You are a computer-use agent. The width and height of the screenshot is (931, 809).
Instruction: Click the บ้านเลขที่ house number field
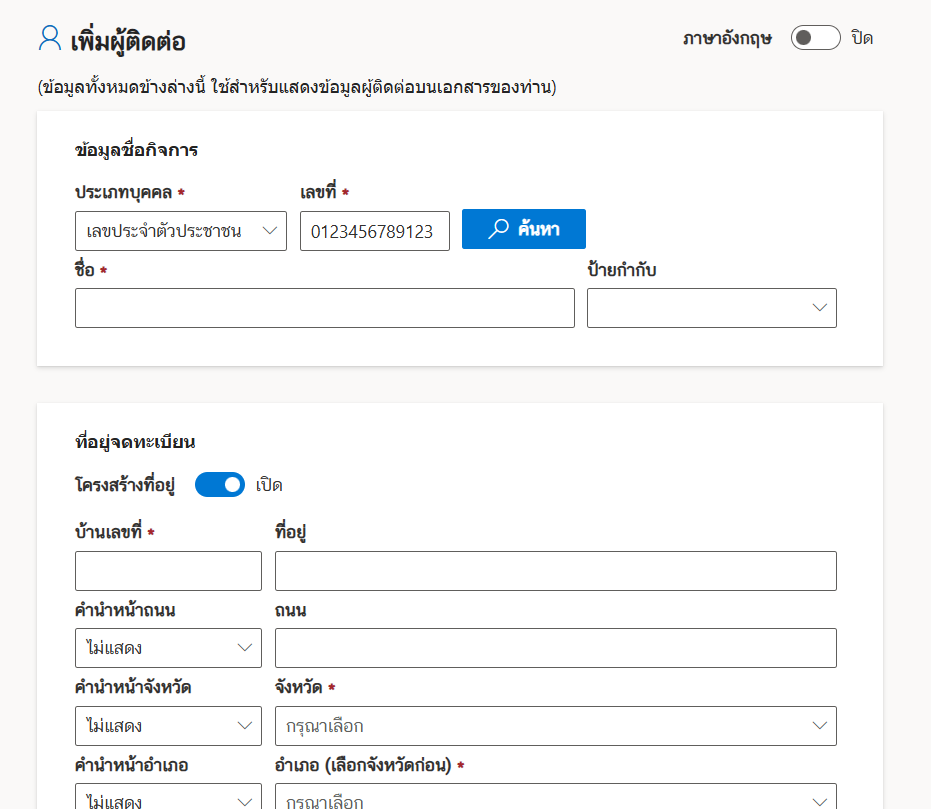[x=168, y=571]
